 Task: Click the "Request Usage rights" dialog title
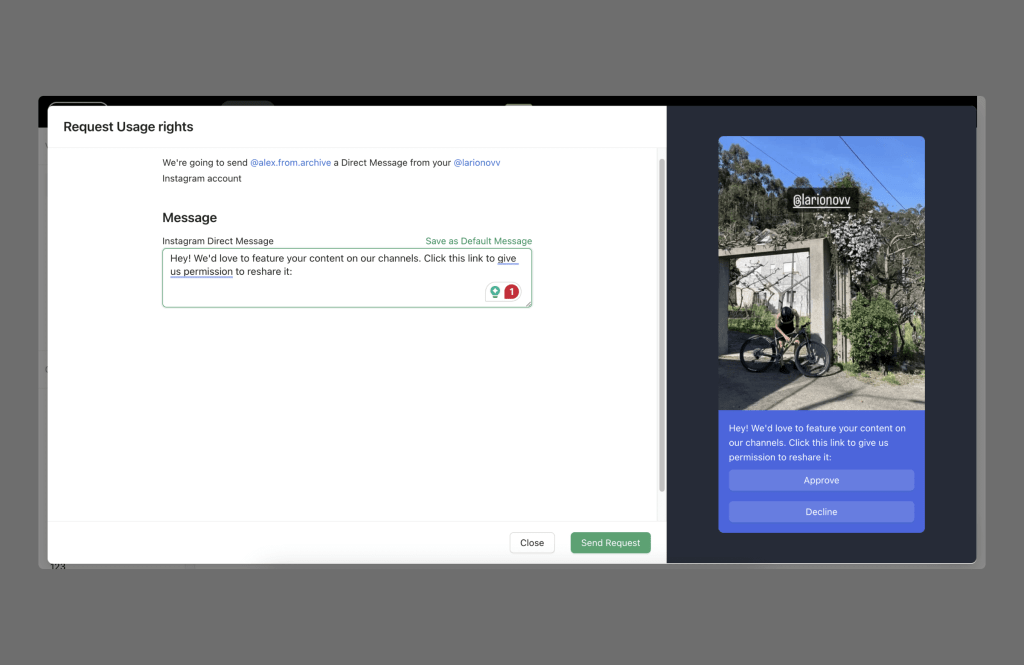tap(128, 127)
